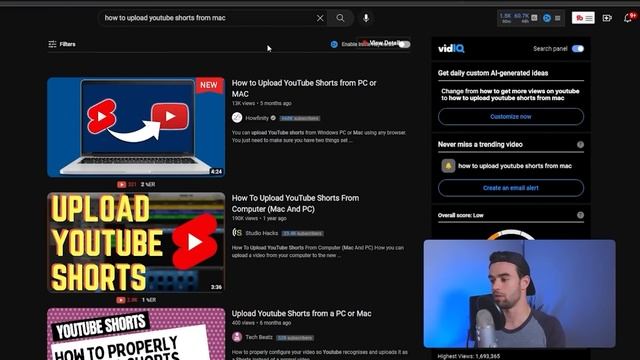Click the how to upload youtube shorts from mac alert keyword
Screen dimensions: 640x360
515,166
